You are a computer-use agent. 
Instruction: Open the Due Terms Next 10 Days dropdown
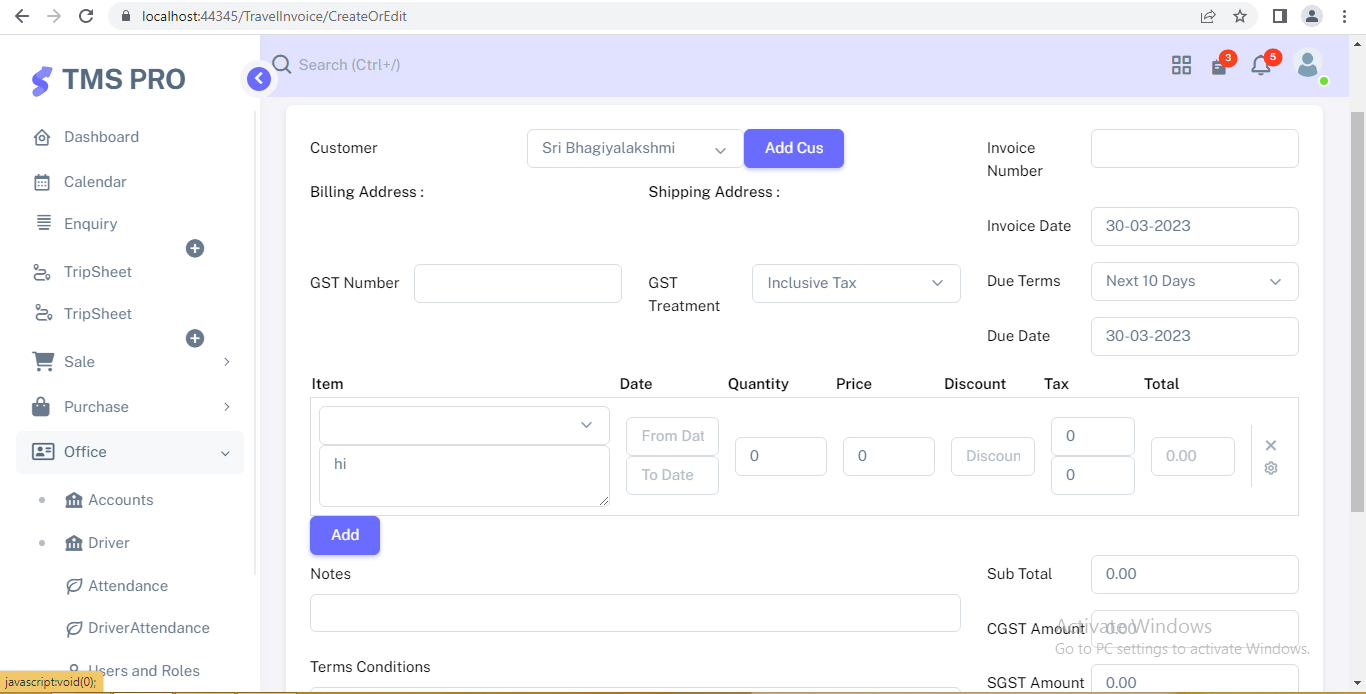coord(1194,281)
